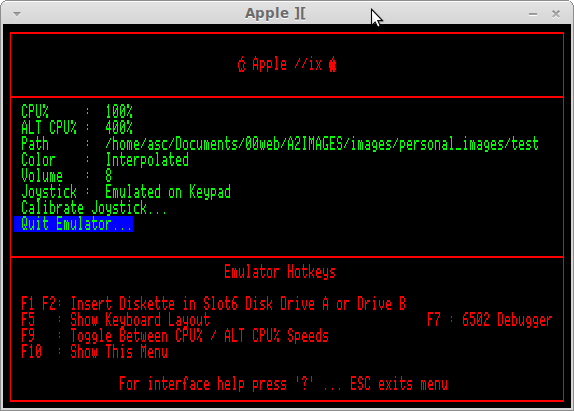Toggle the Color Interpolated option
The height and width of the screenshot is (411, 574).
105,160
